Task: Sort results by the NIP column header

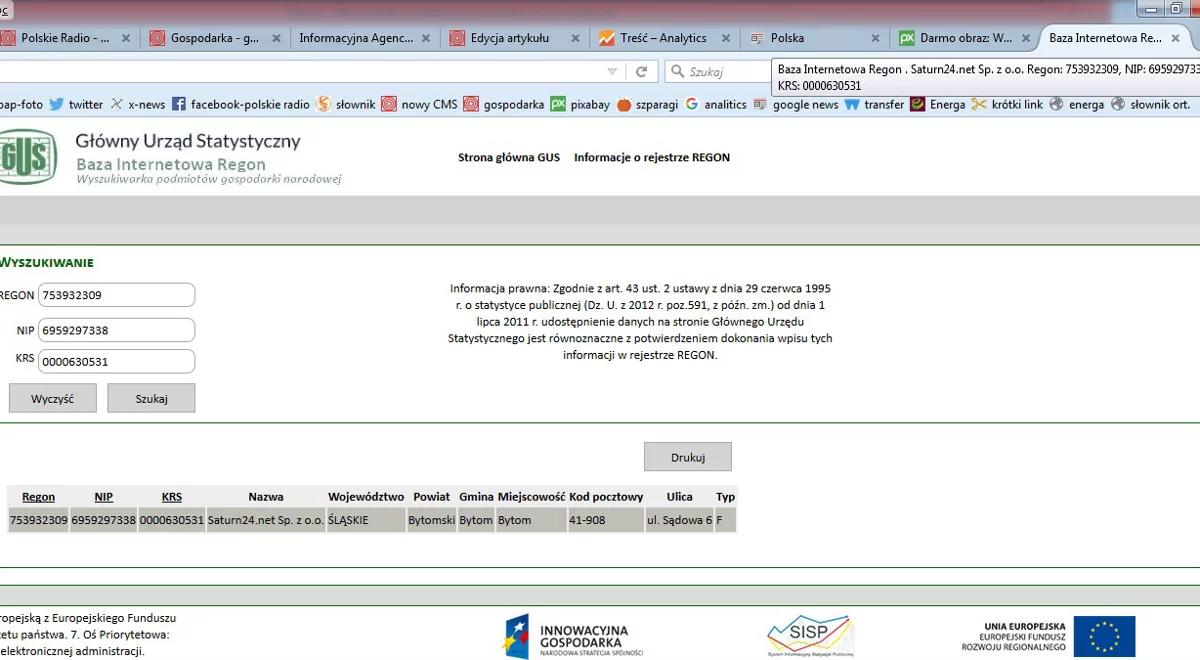Action: click(104, 496)
